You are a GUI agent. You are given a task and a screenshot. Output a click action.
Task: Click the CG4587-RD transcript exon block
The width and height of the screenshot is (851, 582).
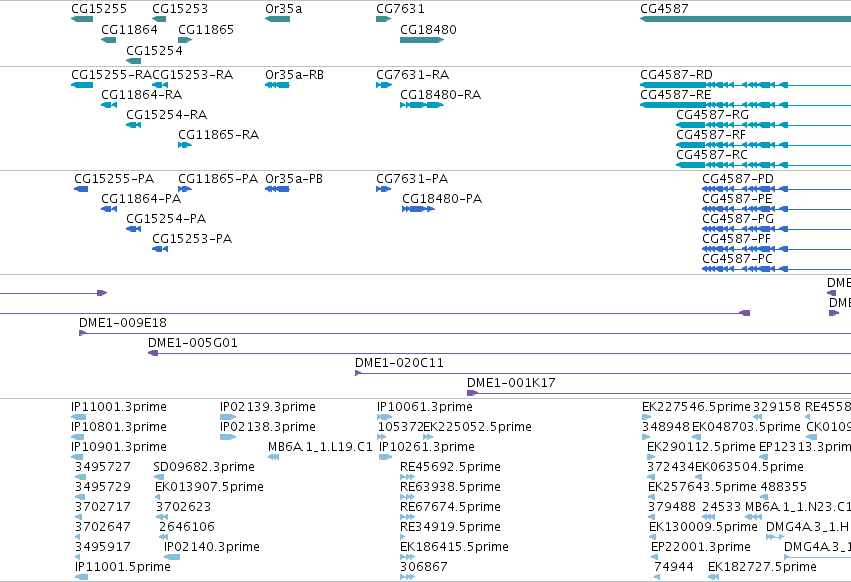[673, 85]
